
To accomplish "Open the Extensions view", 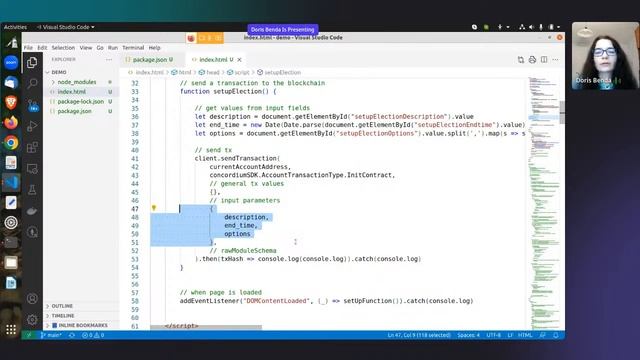I will (32, 147).
